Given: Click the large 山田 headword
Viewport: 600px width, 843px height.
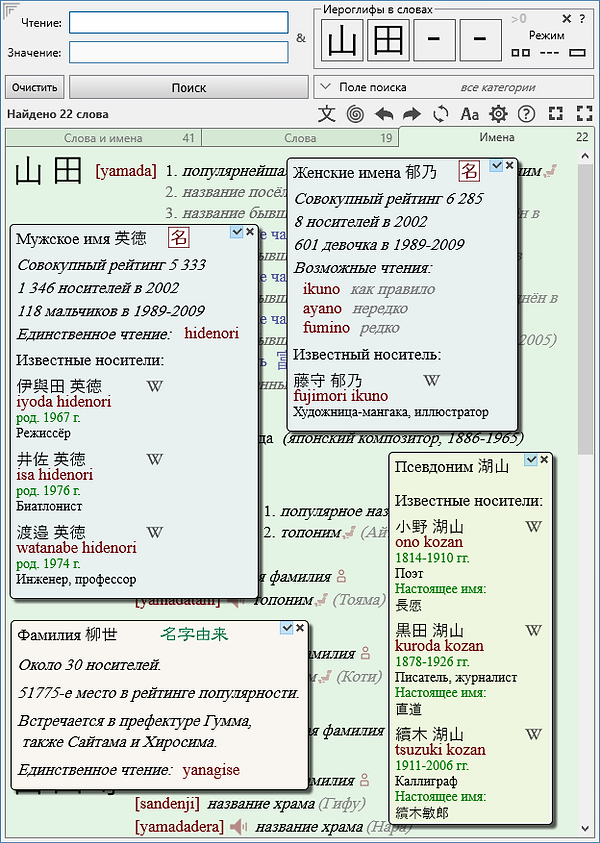Looking at the screenshot, I should tap(48, 172).
